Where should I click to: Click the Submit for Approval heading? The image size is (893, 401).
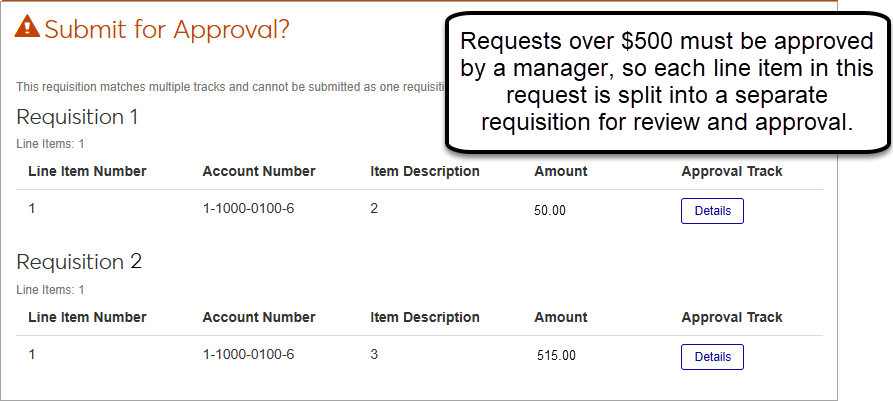[x=167, y=29]
